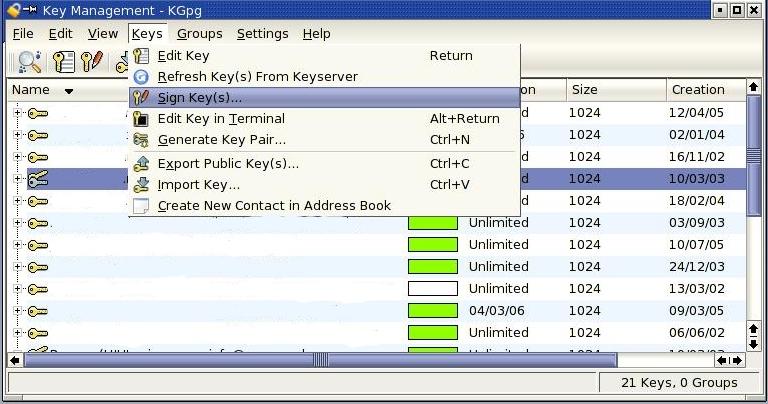The image size is (768, 404).
Task: Open the Help menu
Action: point(316,34)
